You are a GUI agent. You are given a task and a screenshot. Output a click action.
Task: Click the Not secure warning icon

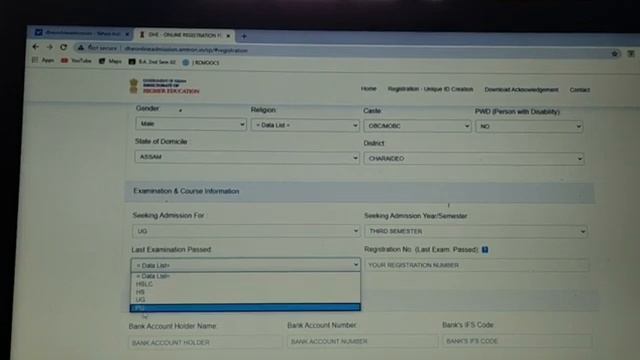(81, 48)
